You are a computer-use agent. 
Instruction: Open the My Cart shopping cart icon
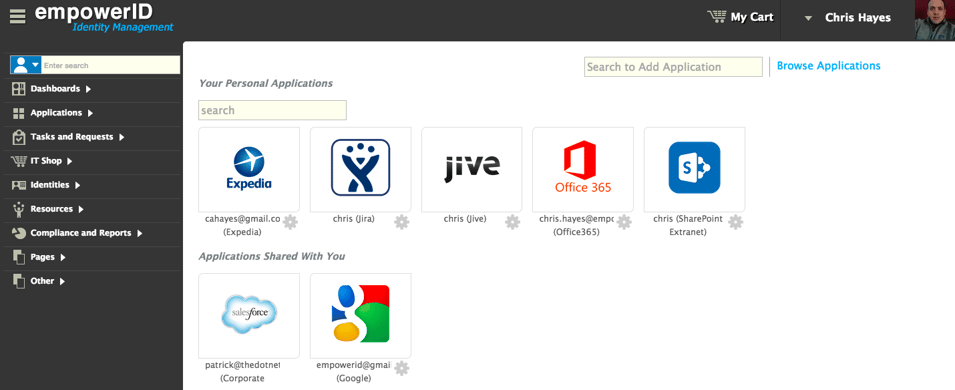tap(717, 16)
